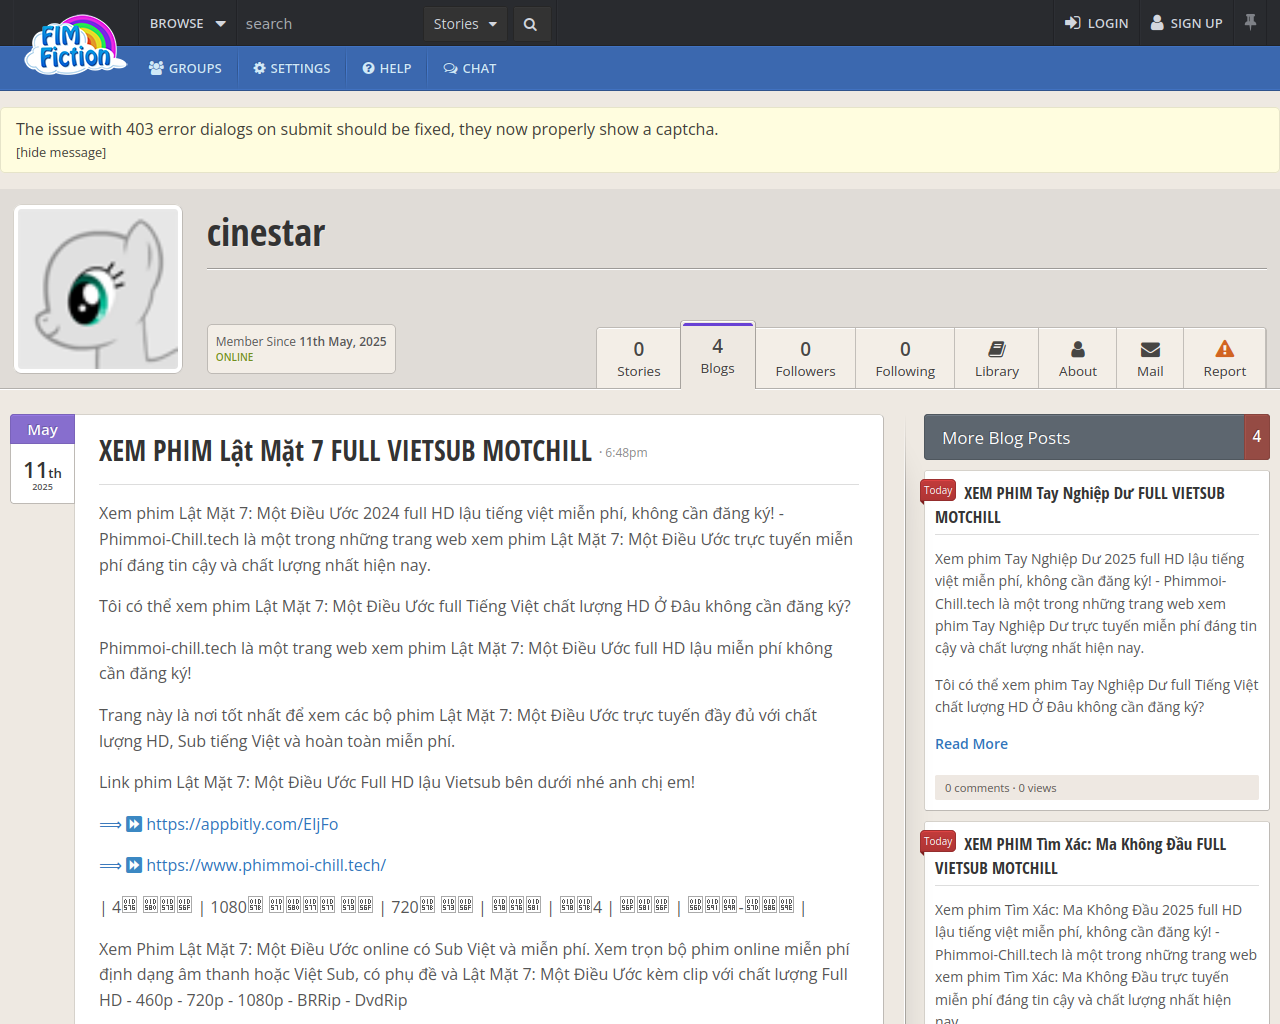
Task: Open the GROUPS menu
Action: [185, 68]
